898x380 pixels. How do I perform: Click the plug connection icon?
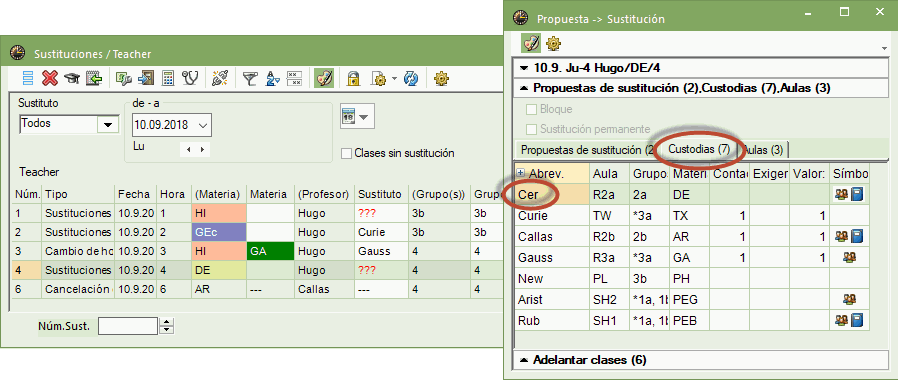220,78
